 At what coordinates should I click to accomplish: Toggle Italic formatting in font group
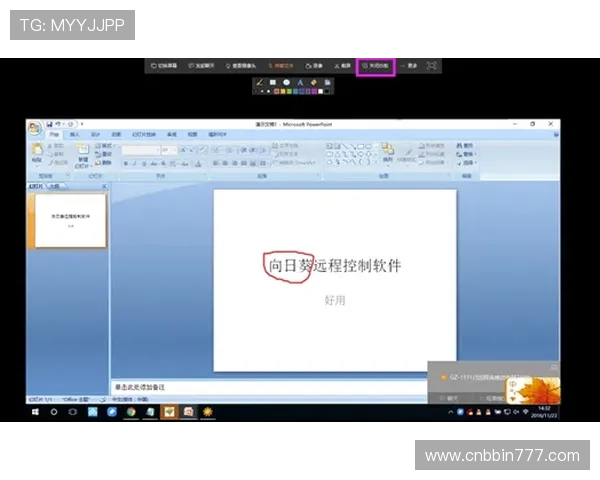click(x=135, y=164)
